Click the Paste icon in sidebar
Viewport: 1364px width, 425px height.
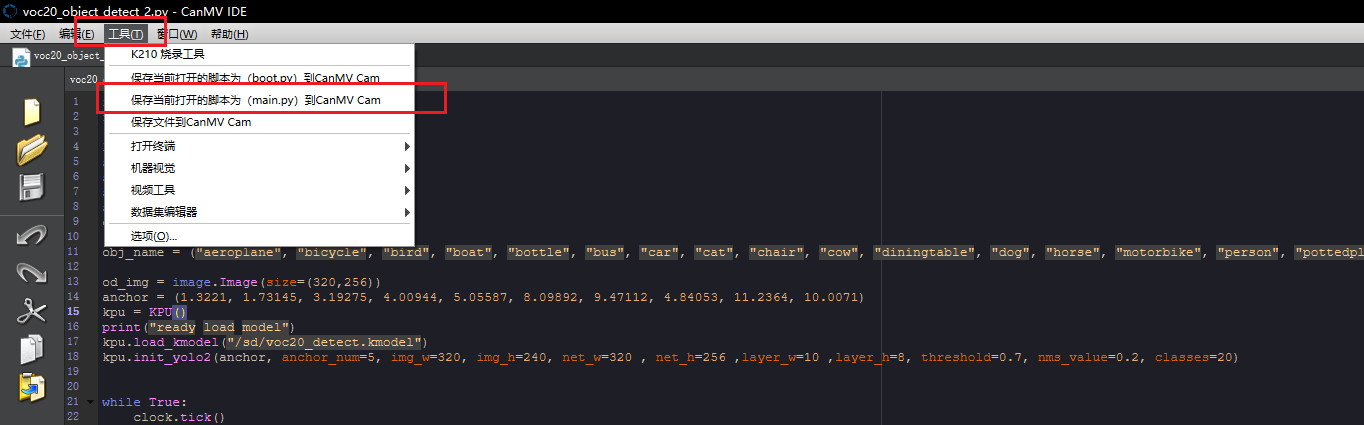[x=31, y=387]
